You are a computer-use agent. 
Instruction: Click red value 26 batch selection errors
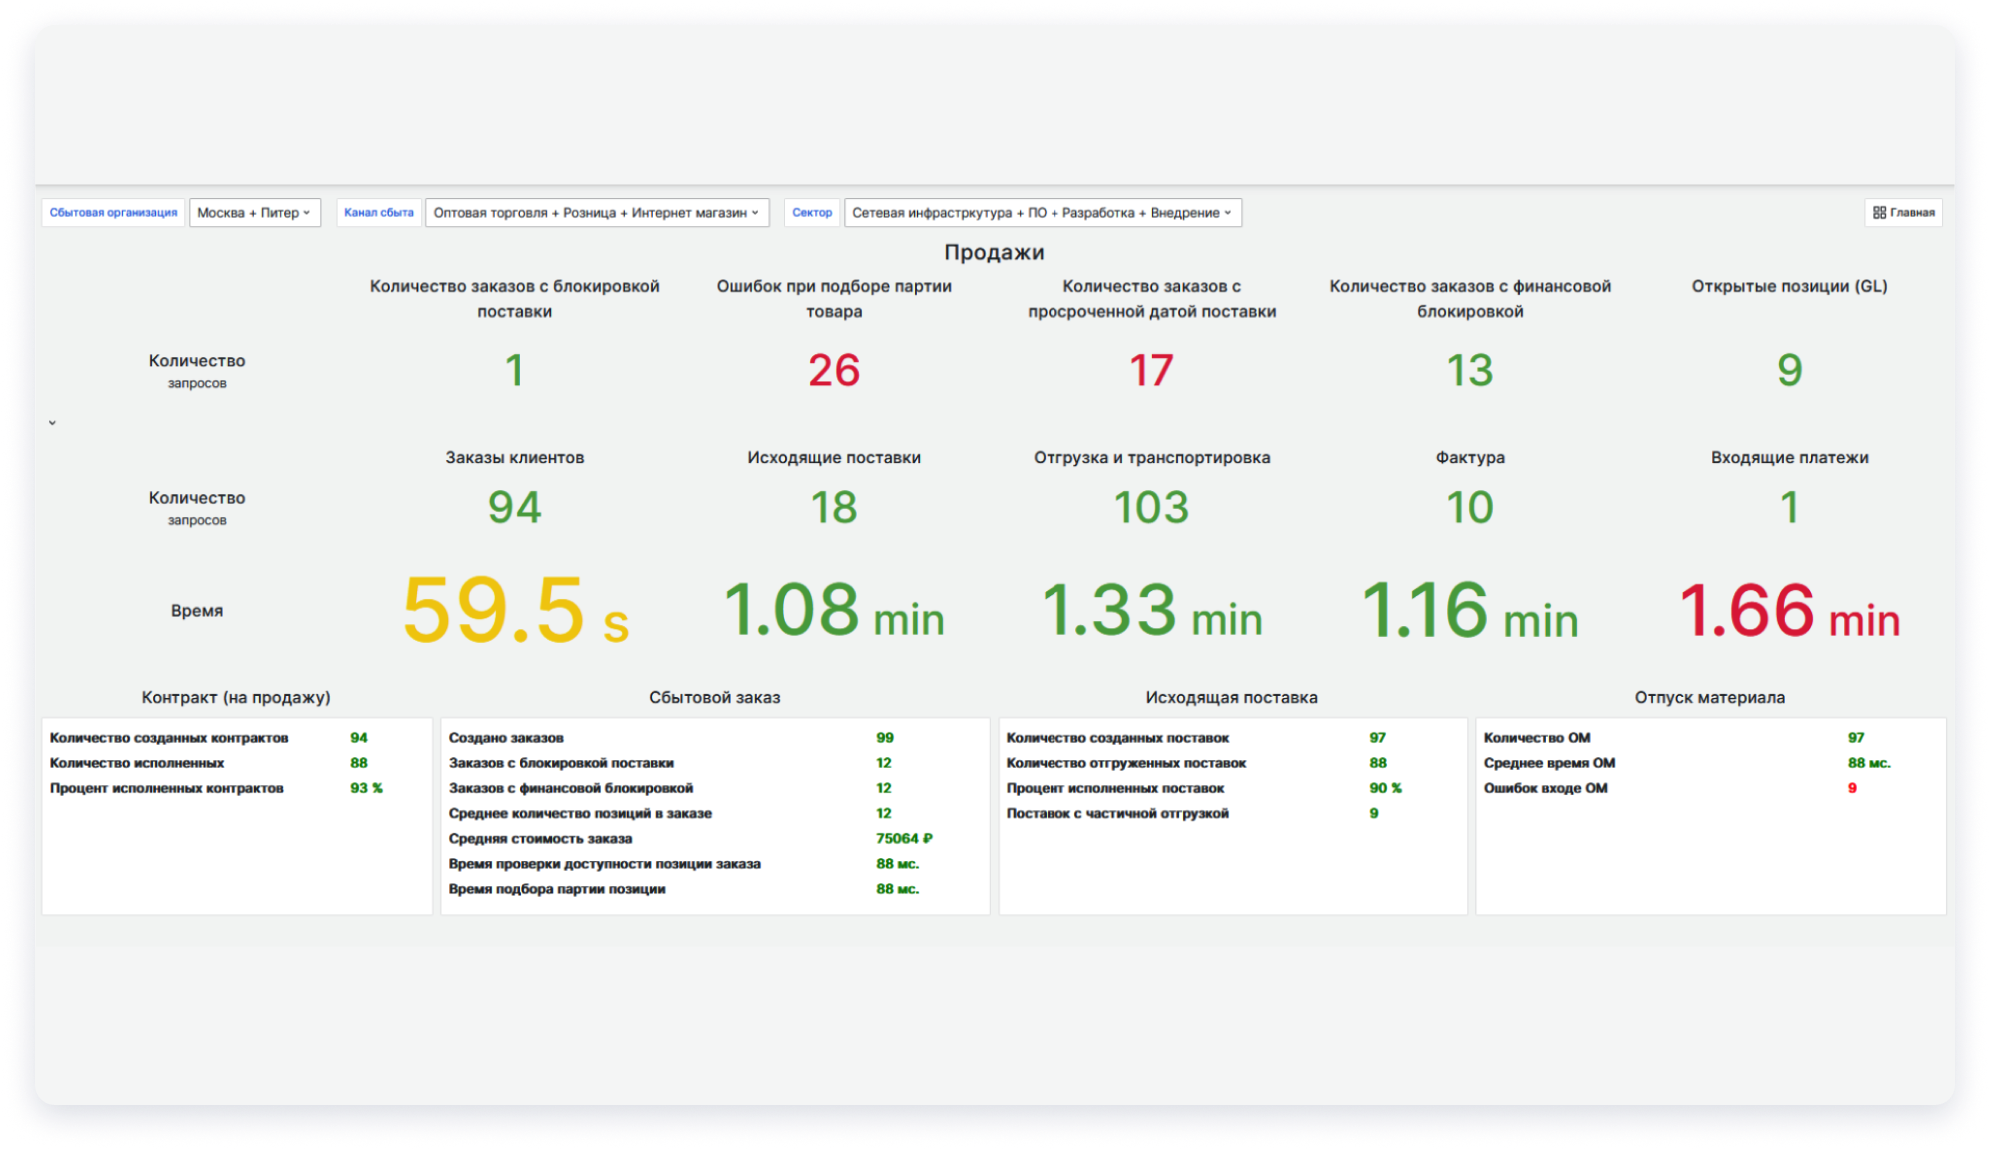(x=834, y=370)
